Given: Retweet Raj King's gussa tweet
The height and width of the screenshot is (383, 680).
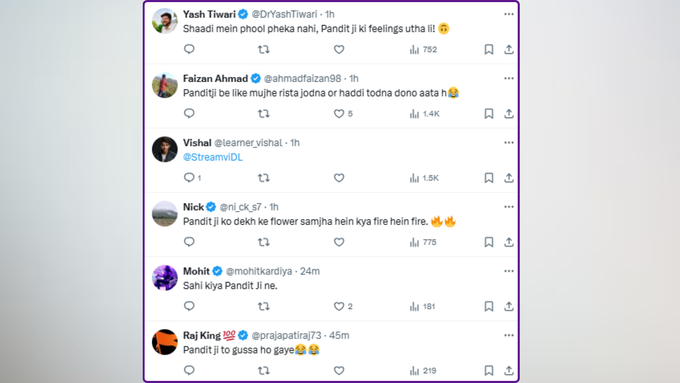Looking at the screenshot, I should [x=264, y=370].
